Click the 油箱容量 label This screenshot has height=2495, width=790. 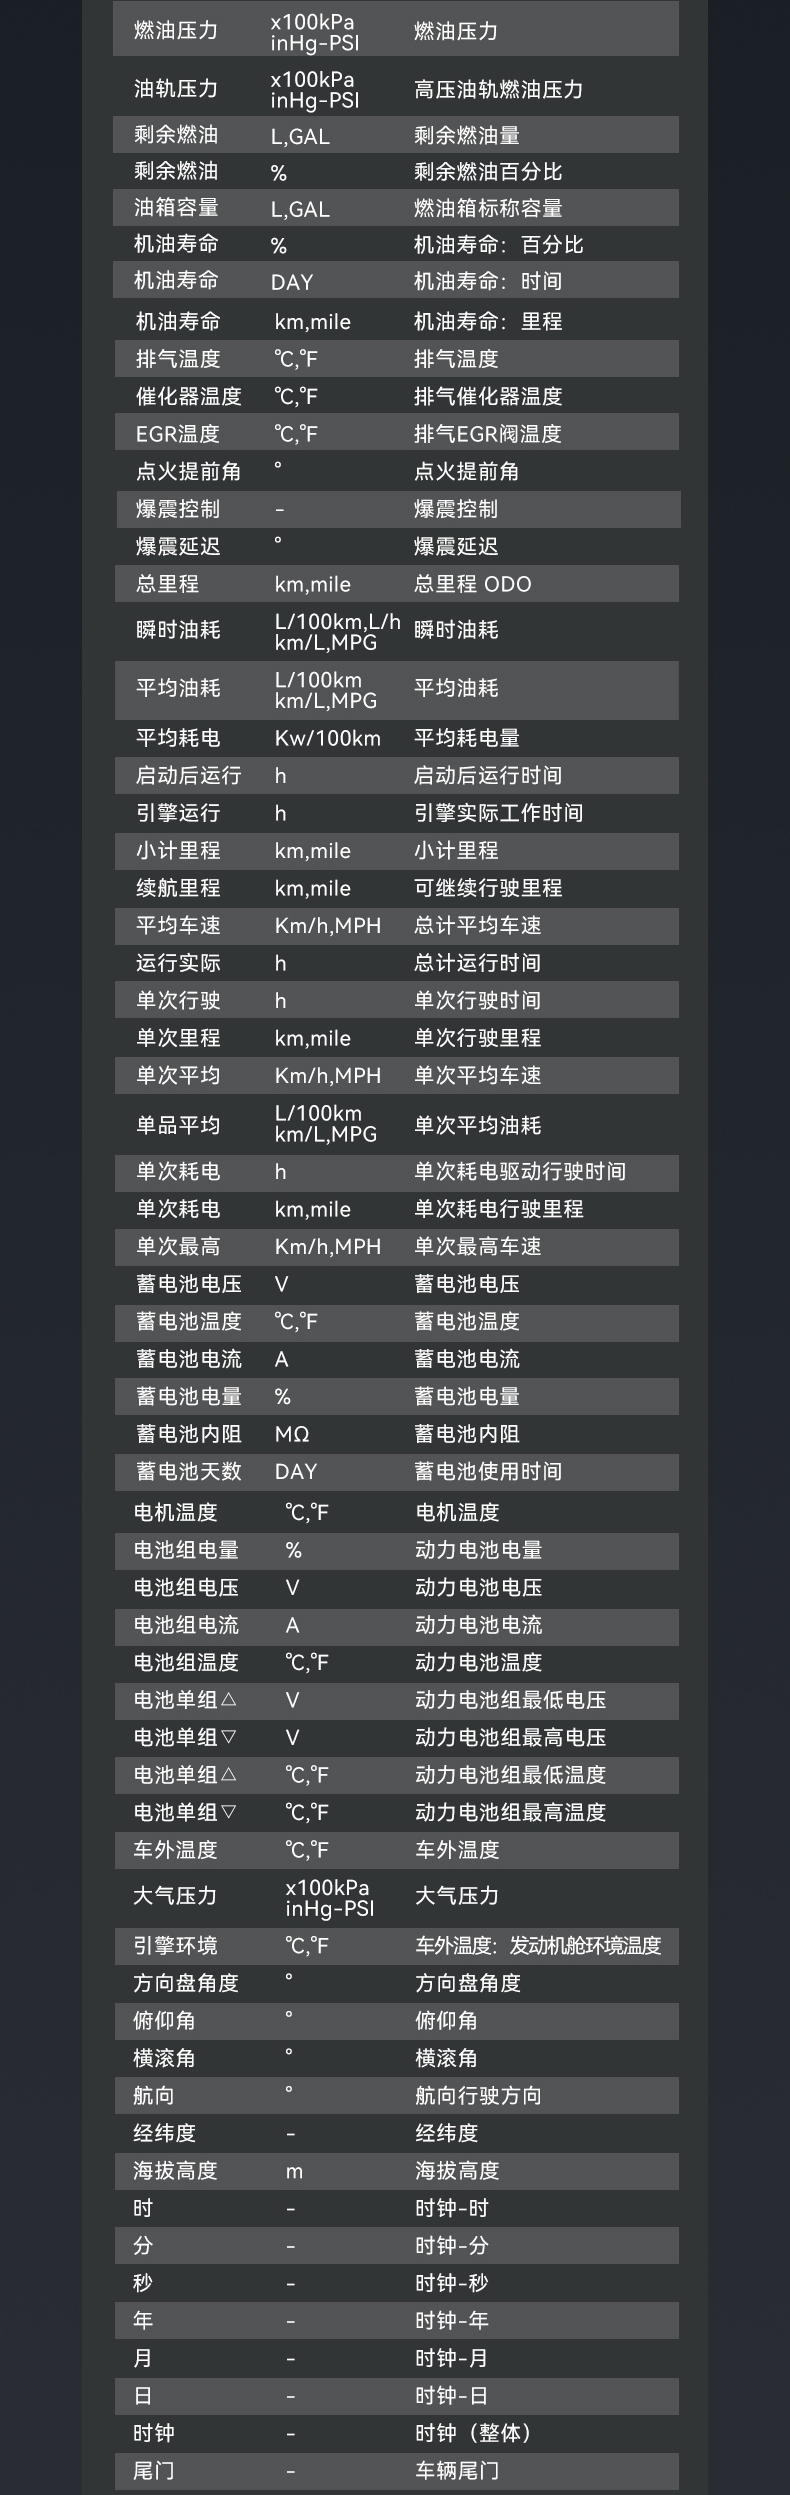click(176, 208)
